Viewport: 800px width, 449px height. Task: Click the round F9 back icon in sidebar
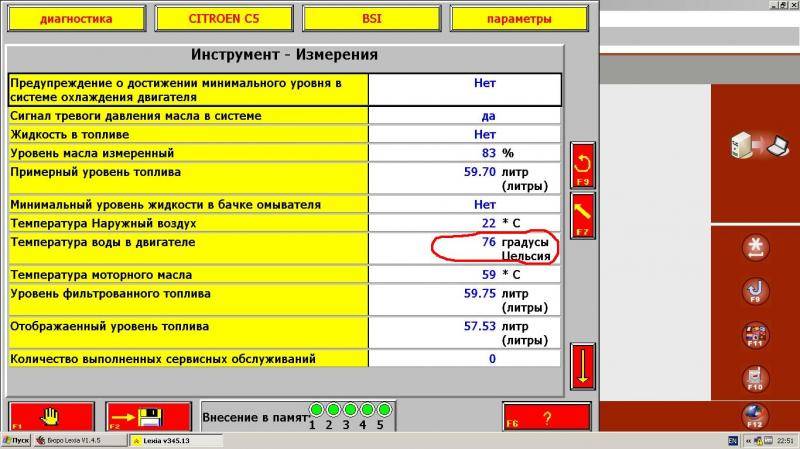tap(755, 291)
